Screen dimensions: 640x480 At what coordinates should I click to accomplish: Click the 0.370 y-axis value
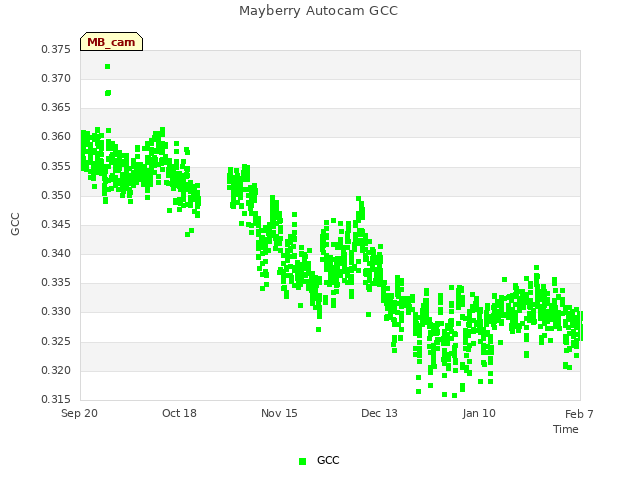[x=56, y=78]
